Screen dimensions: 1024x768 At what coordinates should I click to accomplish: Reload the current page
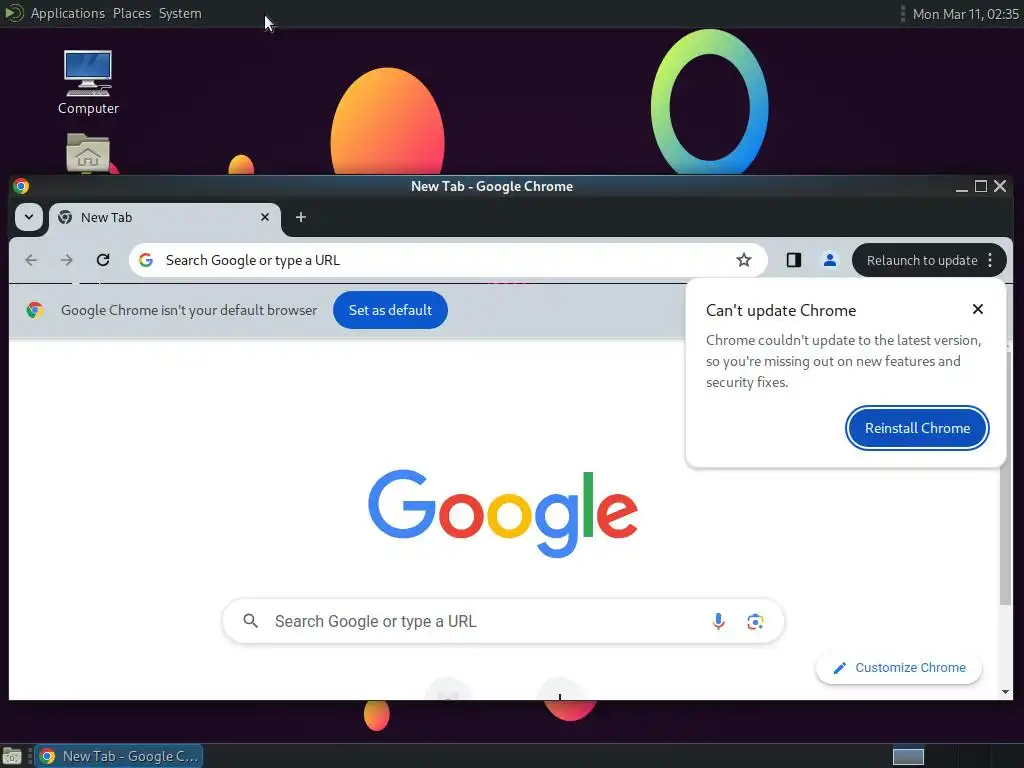pyautogui.click(x=103, y=260)
